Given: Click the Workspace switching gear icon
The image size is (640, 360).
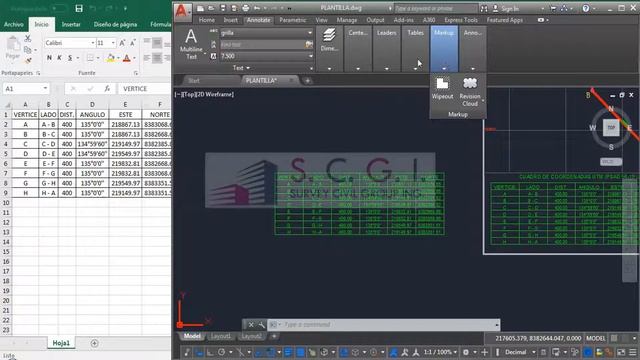Looking at the screenshot, I should pyautogui.click(x=466, y=352).
